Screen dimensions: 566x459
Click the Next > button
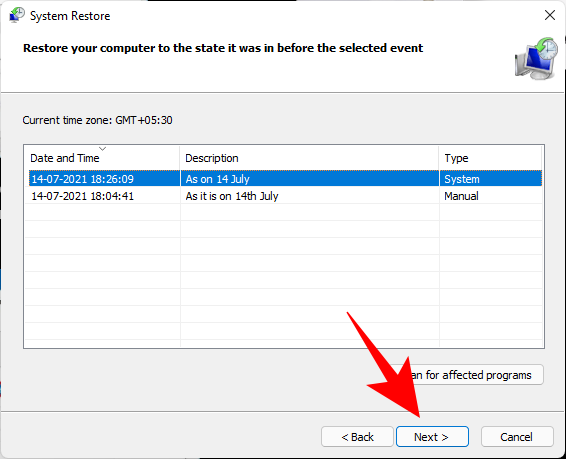(432, 437)
